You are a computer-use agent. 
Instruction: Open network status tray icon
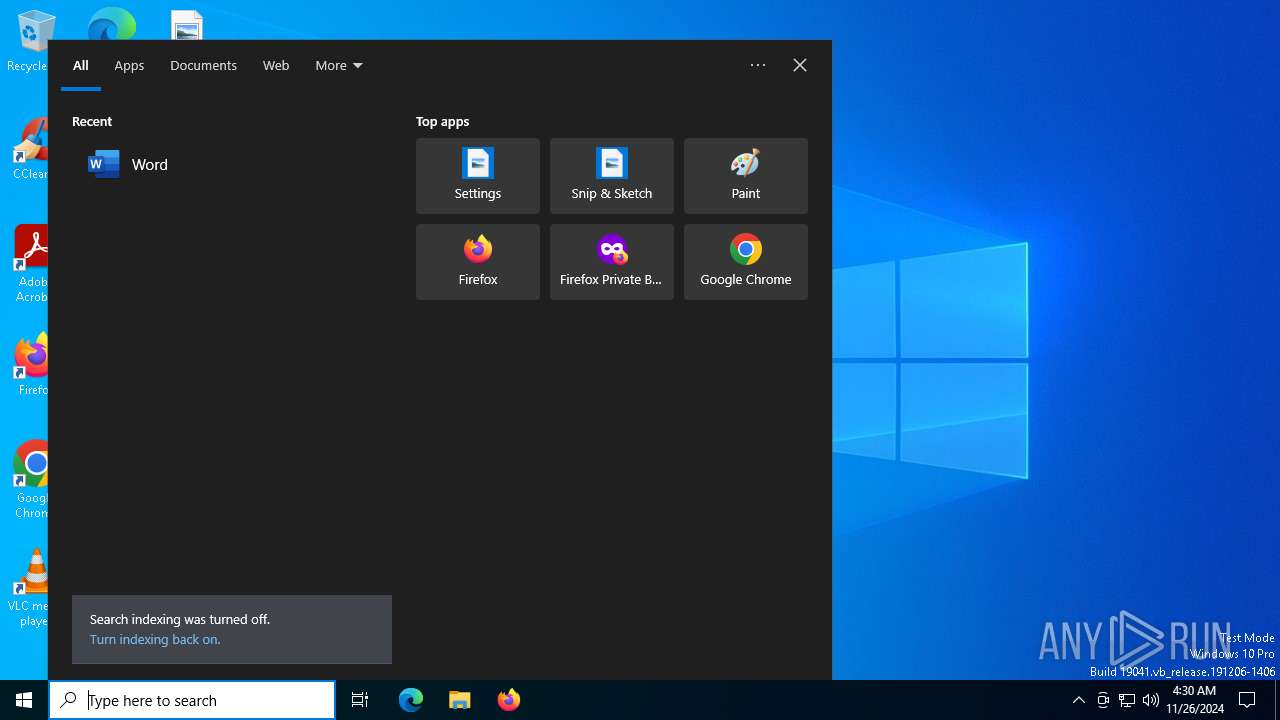pyautogui.click(x=1127, y=700)
